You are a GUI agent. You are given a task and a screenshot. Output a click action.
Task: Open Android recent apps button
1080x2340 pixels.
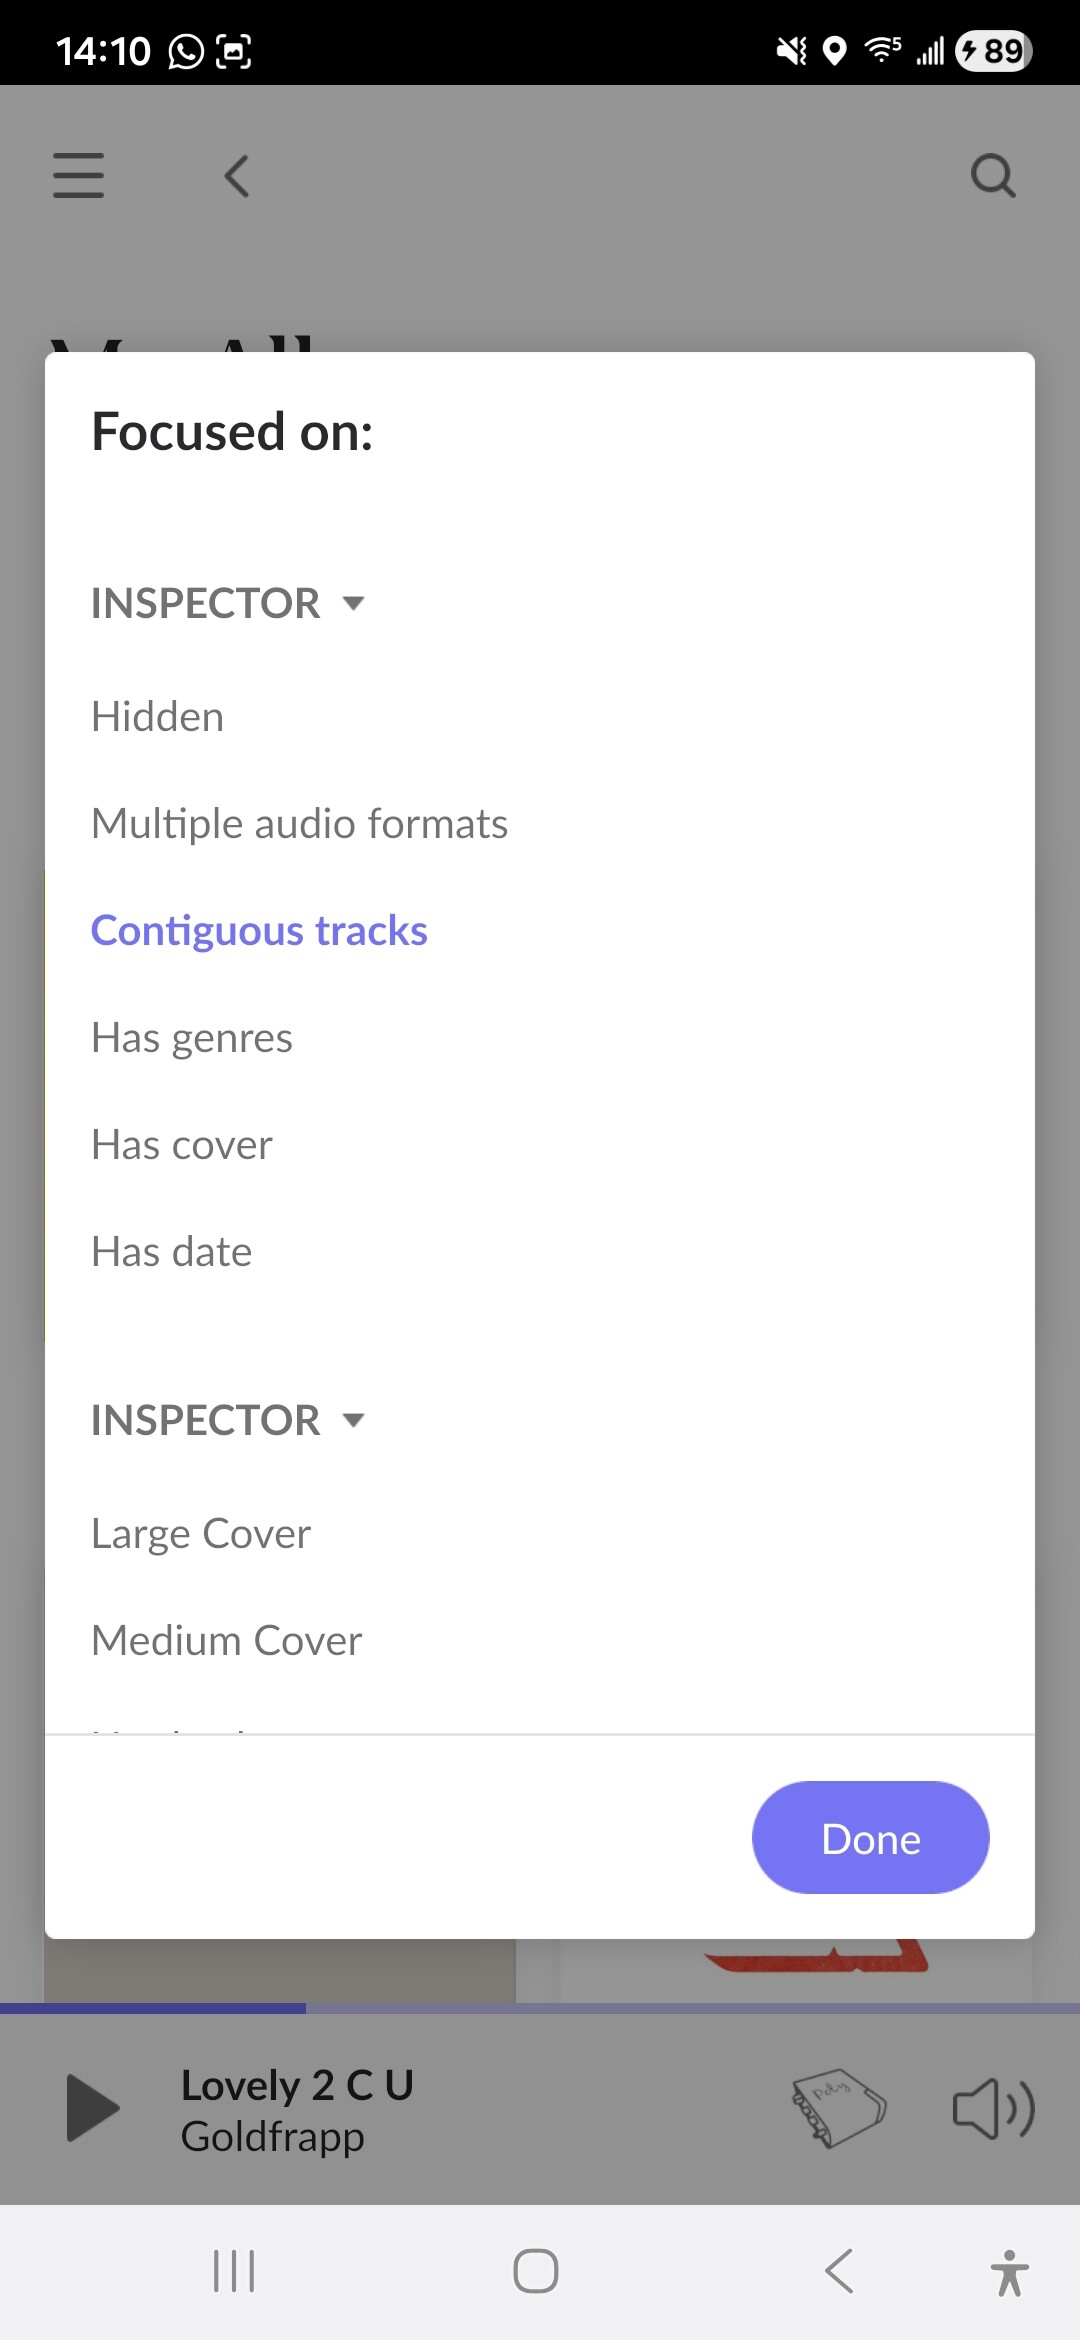coord(234,2270)
